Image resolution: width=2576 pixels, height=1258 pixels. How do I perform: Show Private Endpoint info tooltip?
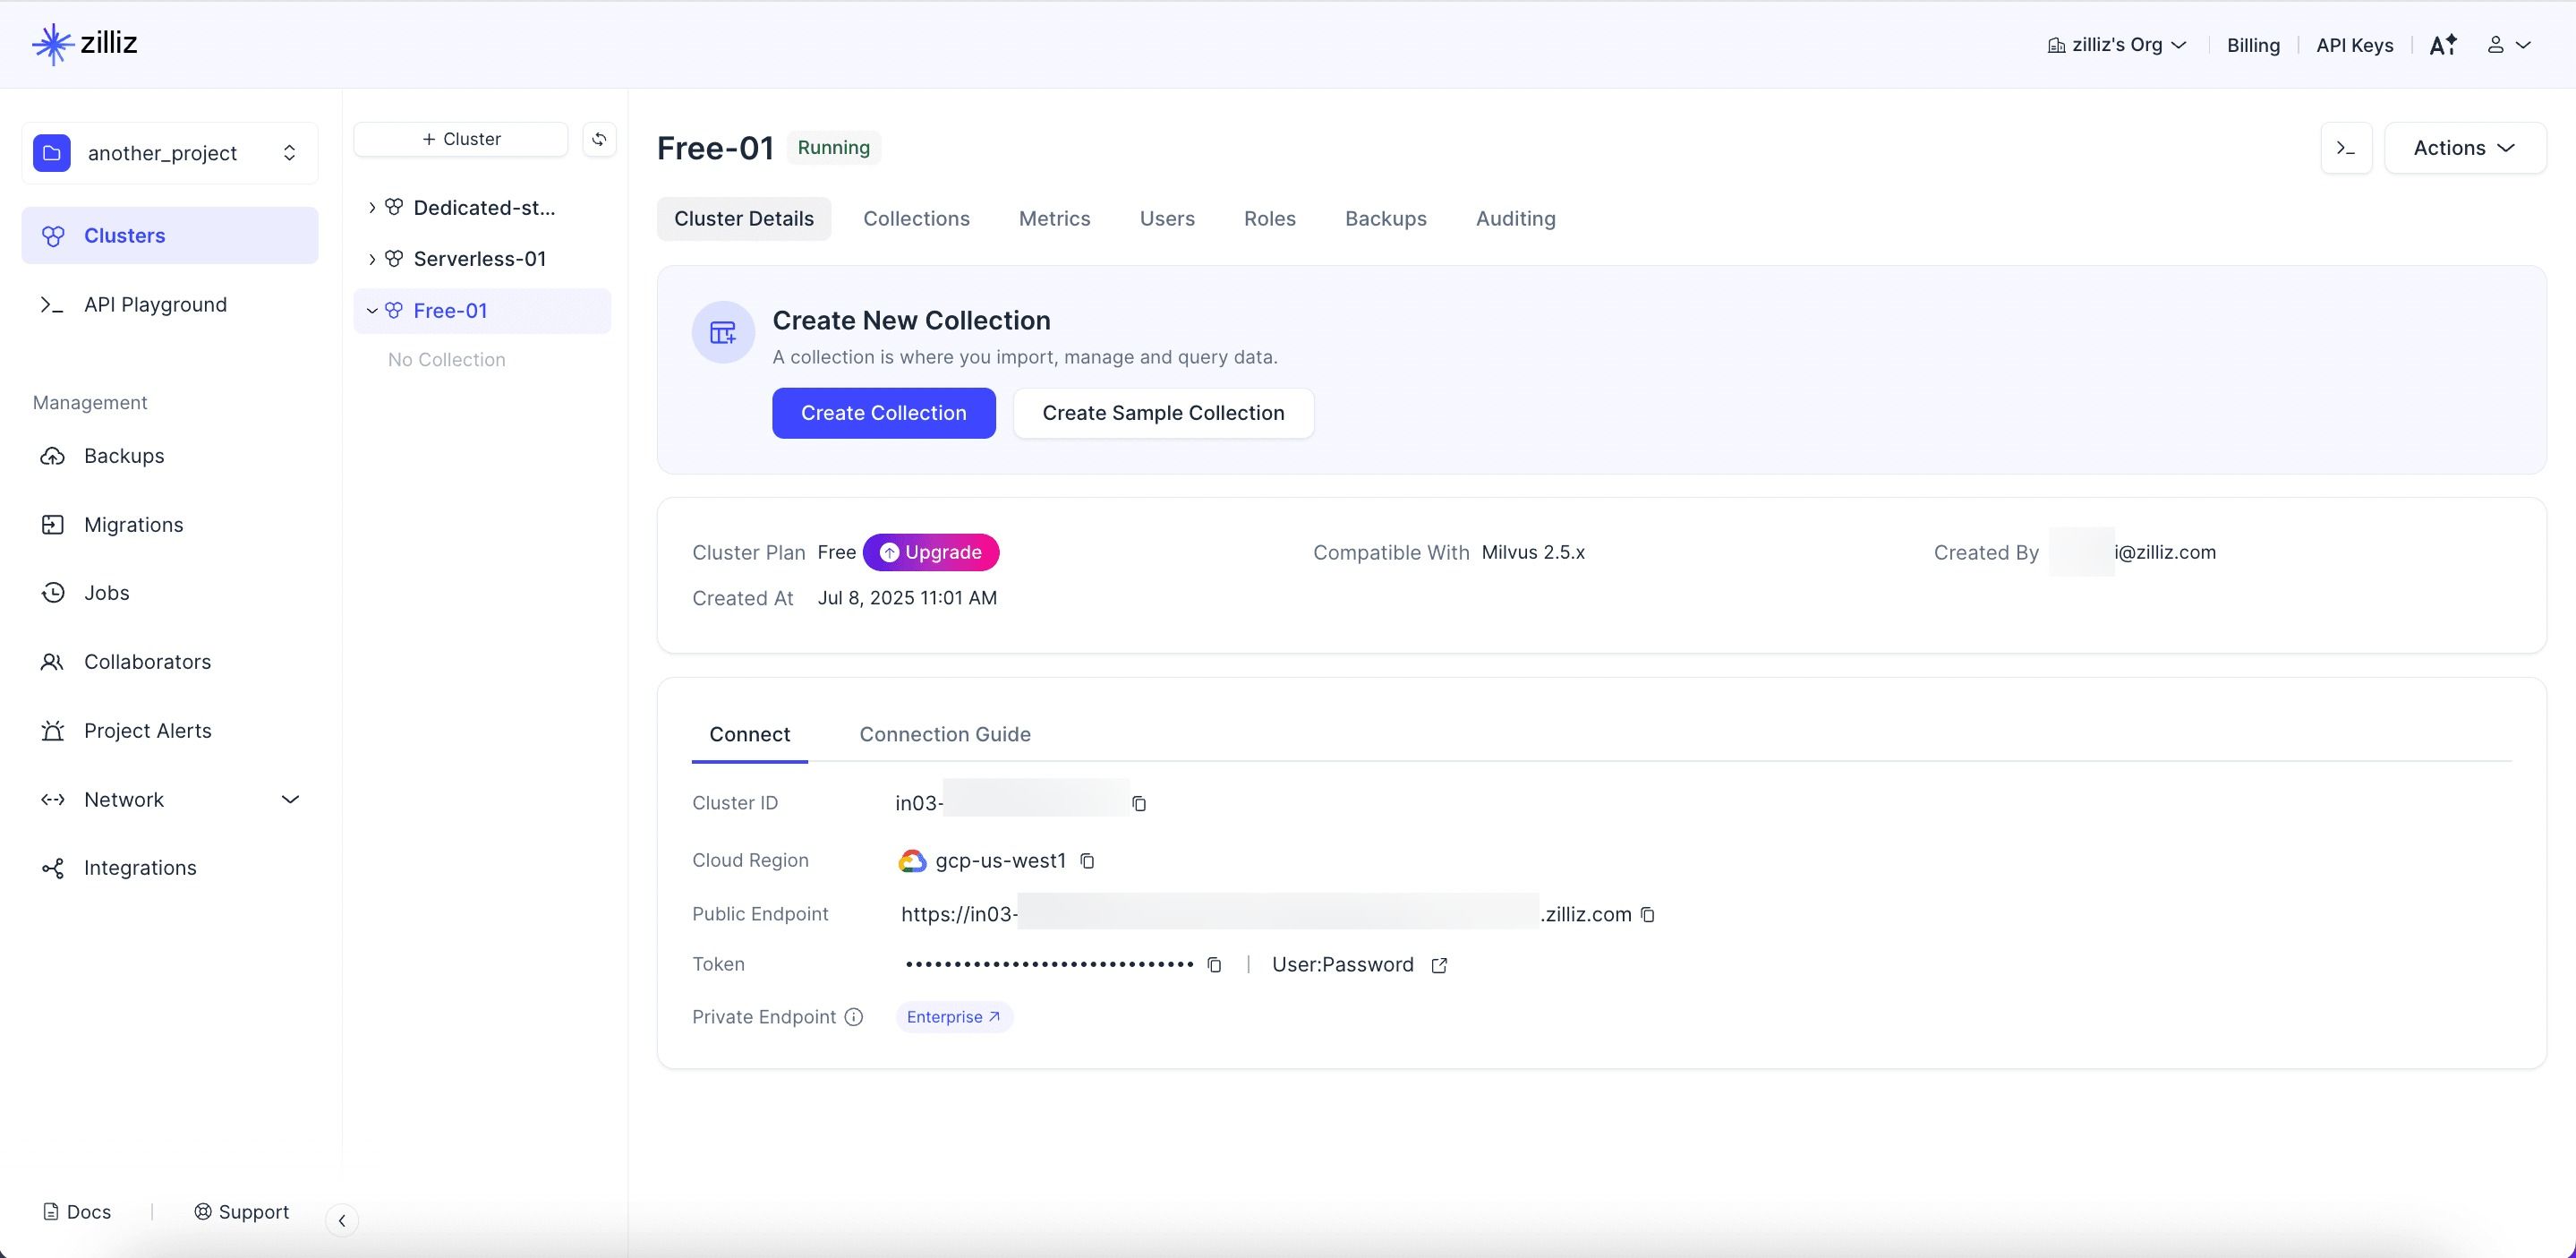pyautogui.click(x=853, y=1017)
